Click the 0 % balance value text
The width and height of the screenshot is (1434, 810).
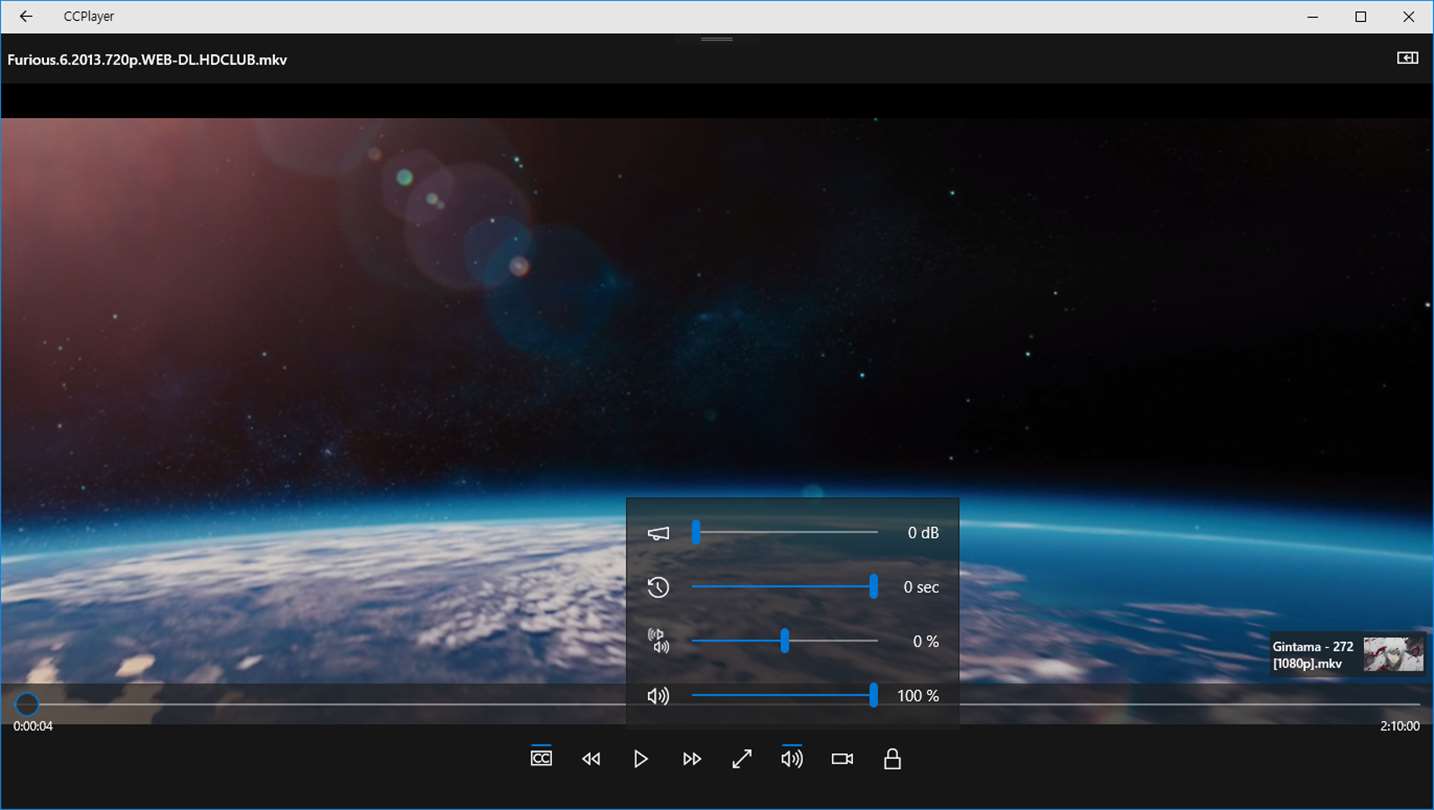click(x=926, y=641)
